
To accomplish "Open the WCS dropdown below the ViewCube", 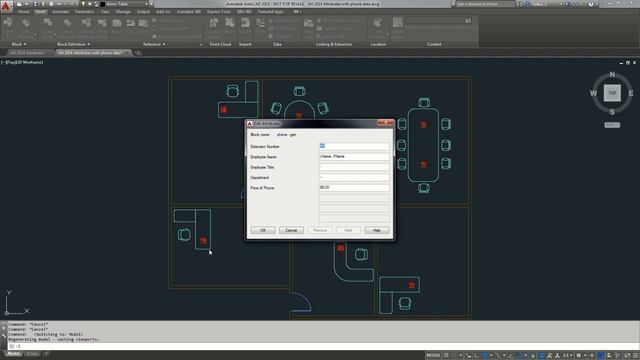I will (x=612, y=125).
